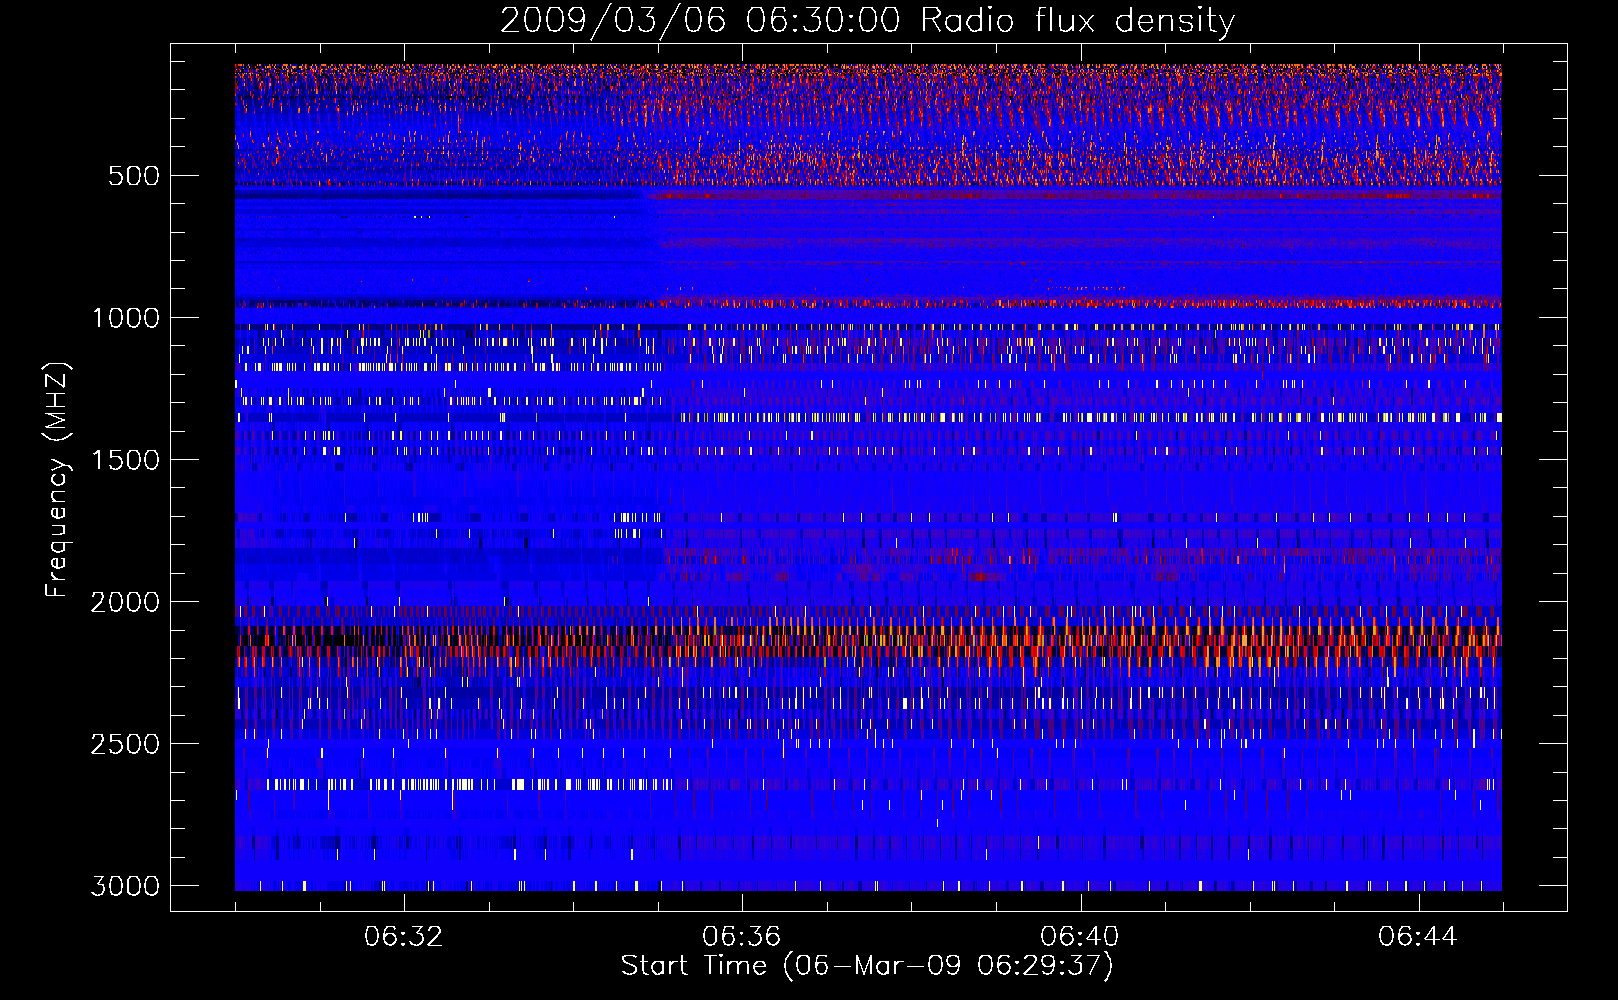The image size is (1618, 1000).
Task: Click the 1500 frequency tick label
Action: 125,460
